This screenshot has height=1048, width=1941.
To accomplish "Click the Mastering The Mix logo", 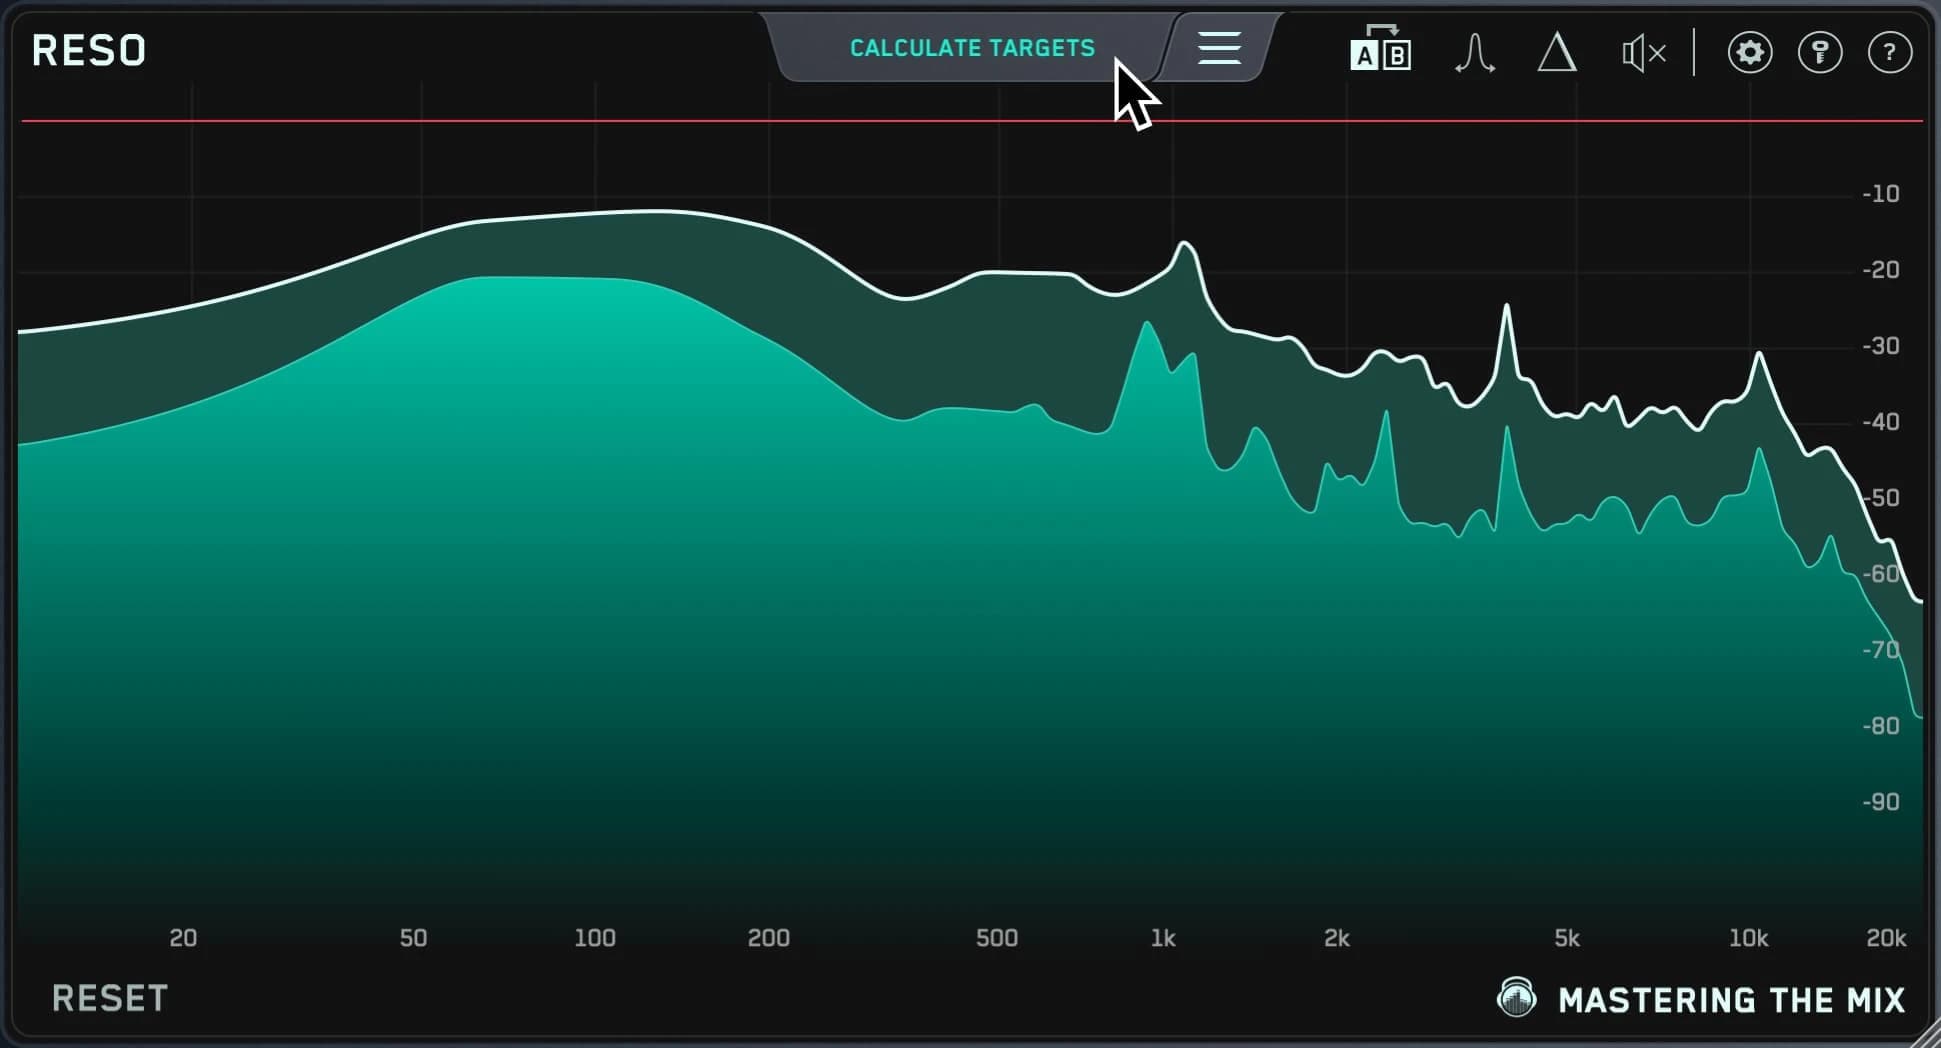I will point(1700,999).
